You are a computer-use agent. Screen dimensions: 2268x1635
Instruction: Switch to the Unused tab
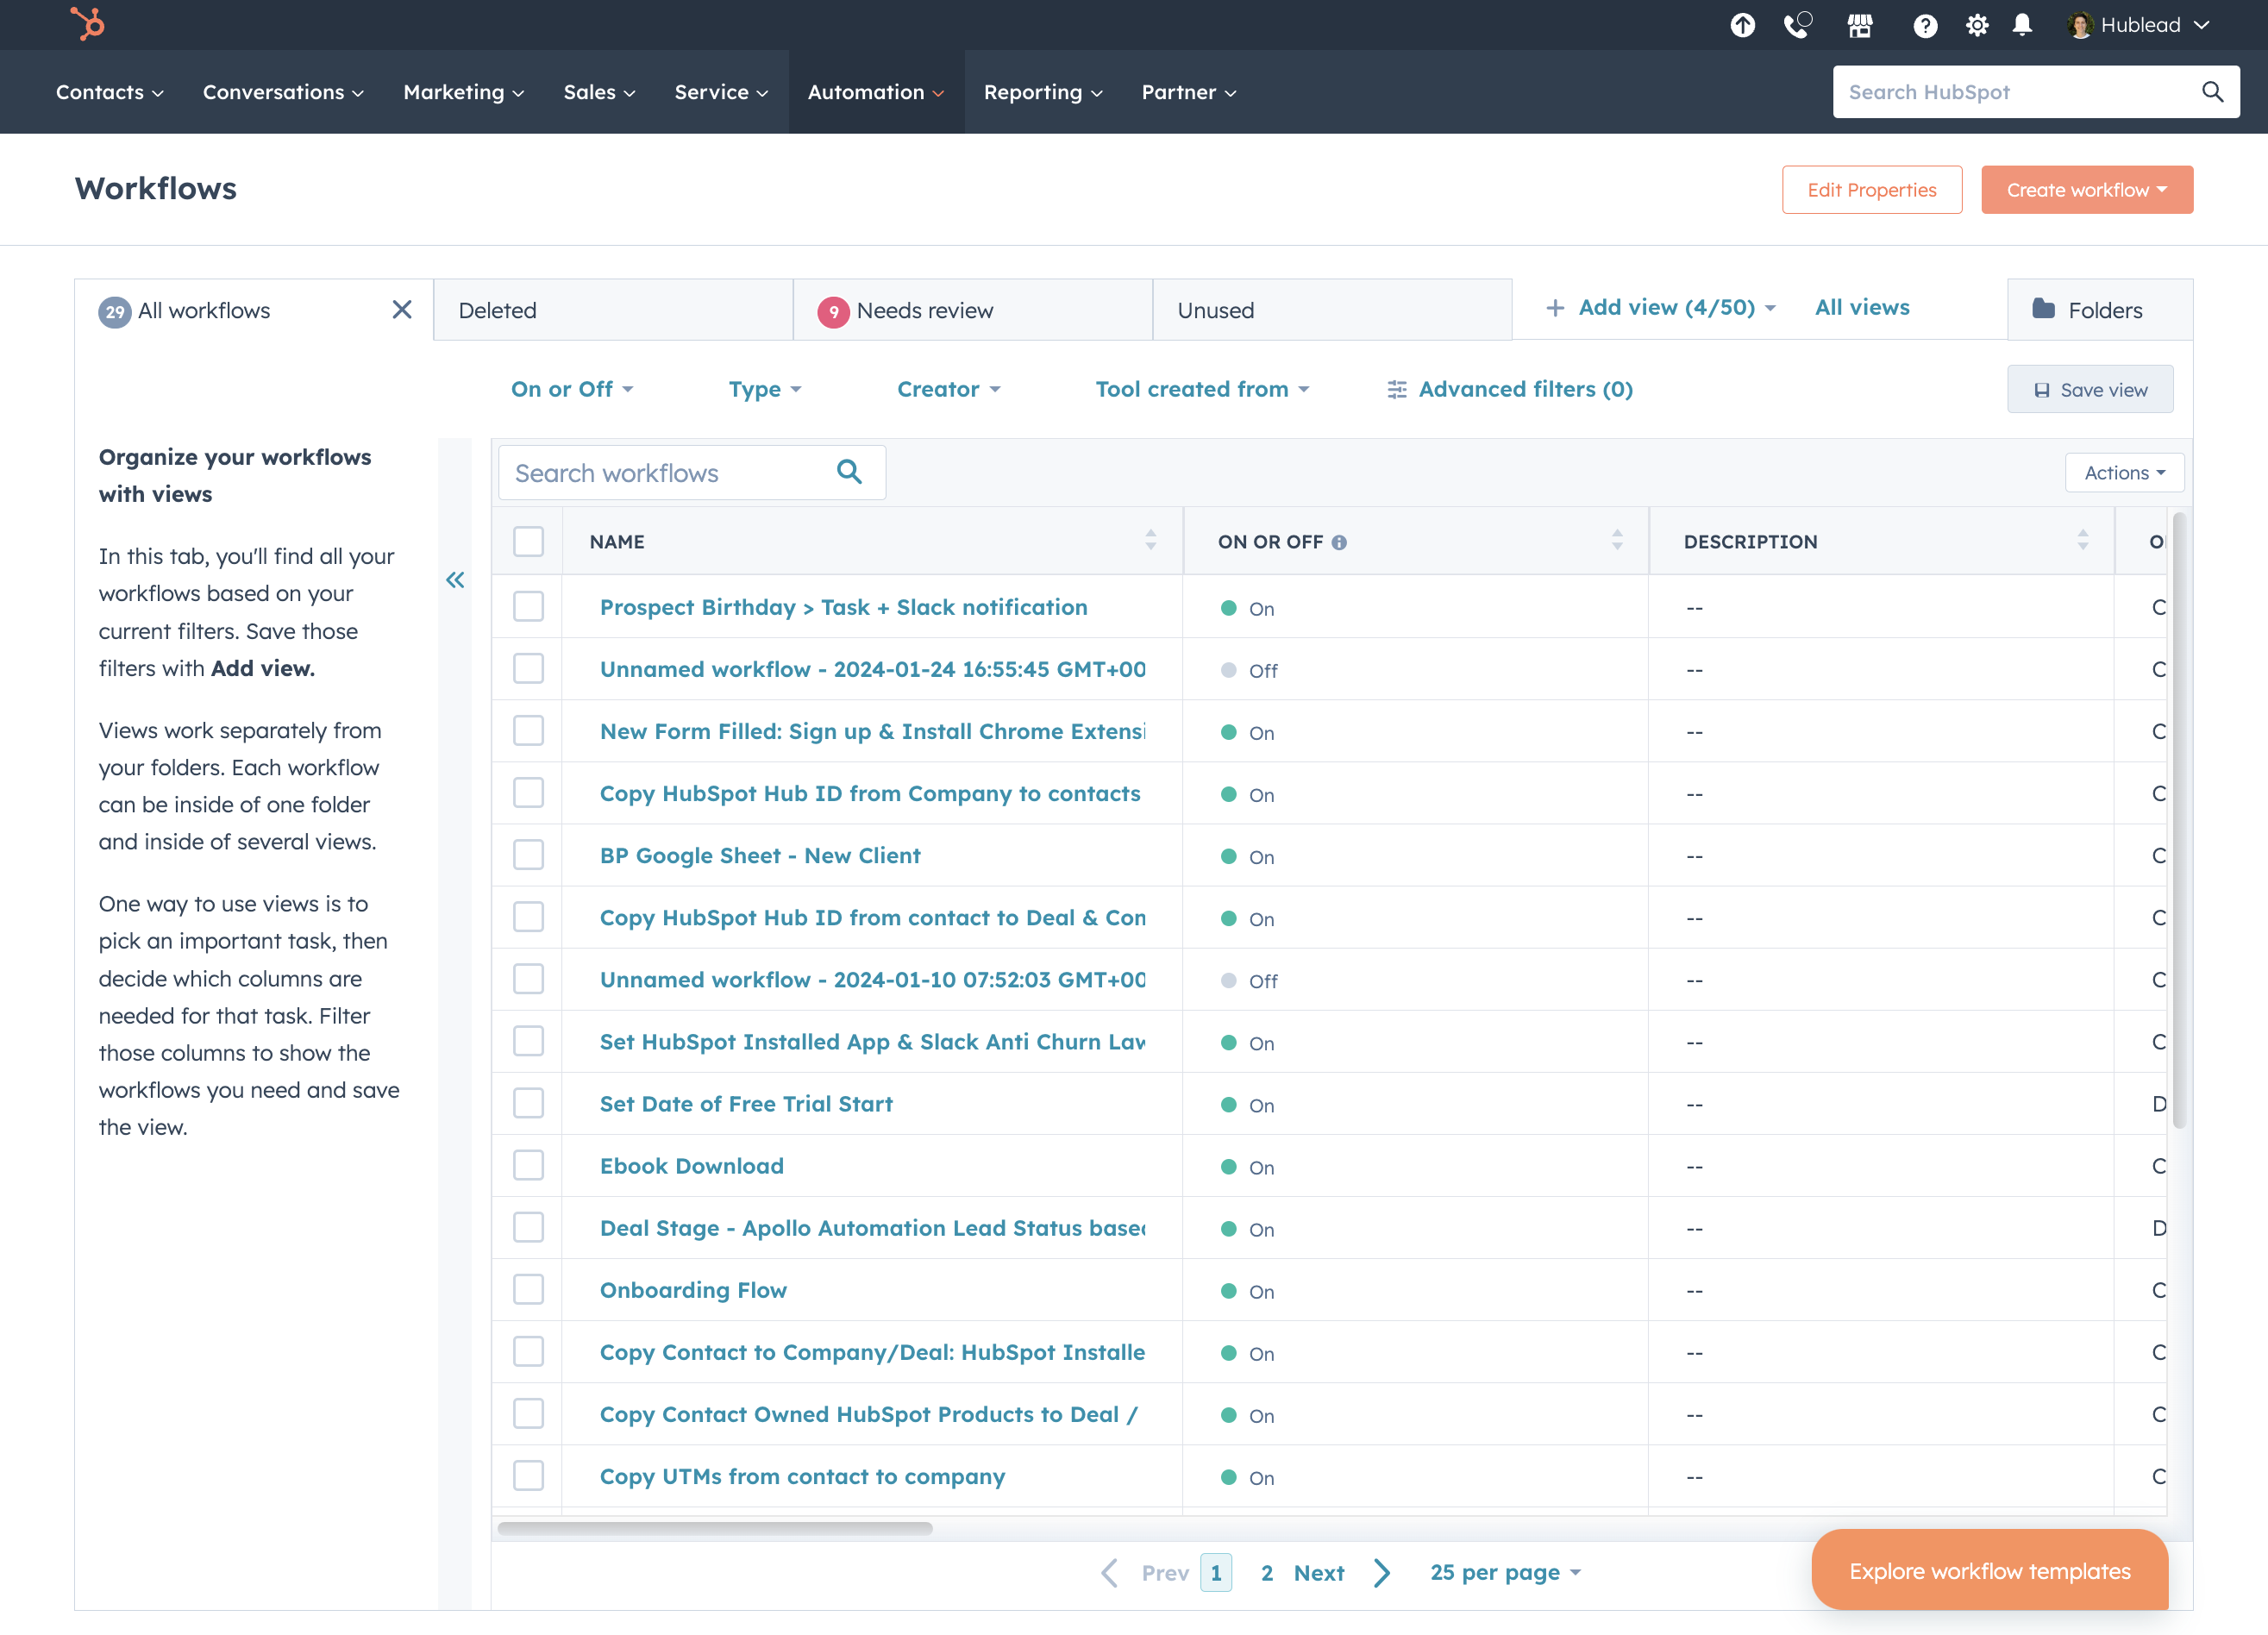tap(1332, 310)
